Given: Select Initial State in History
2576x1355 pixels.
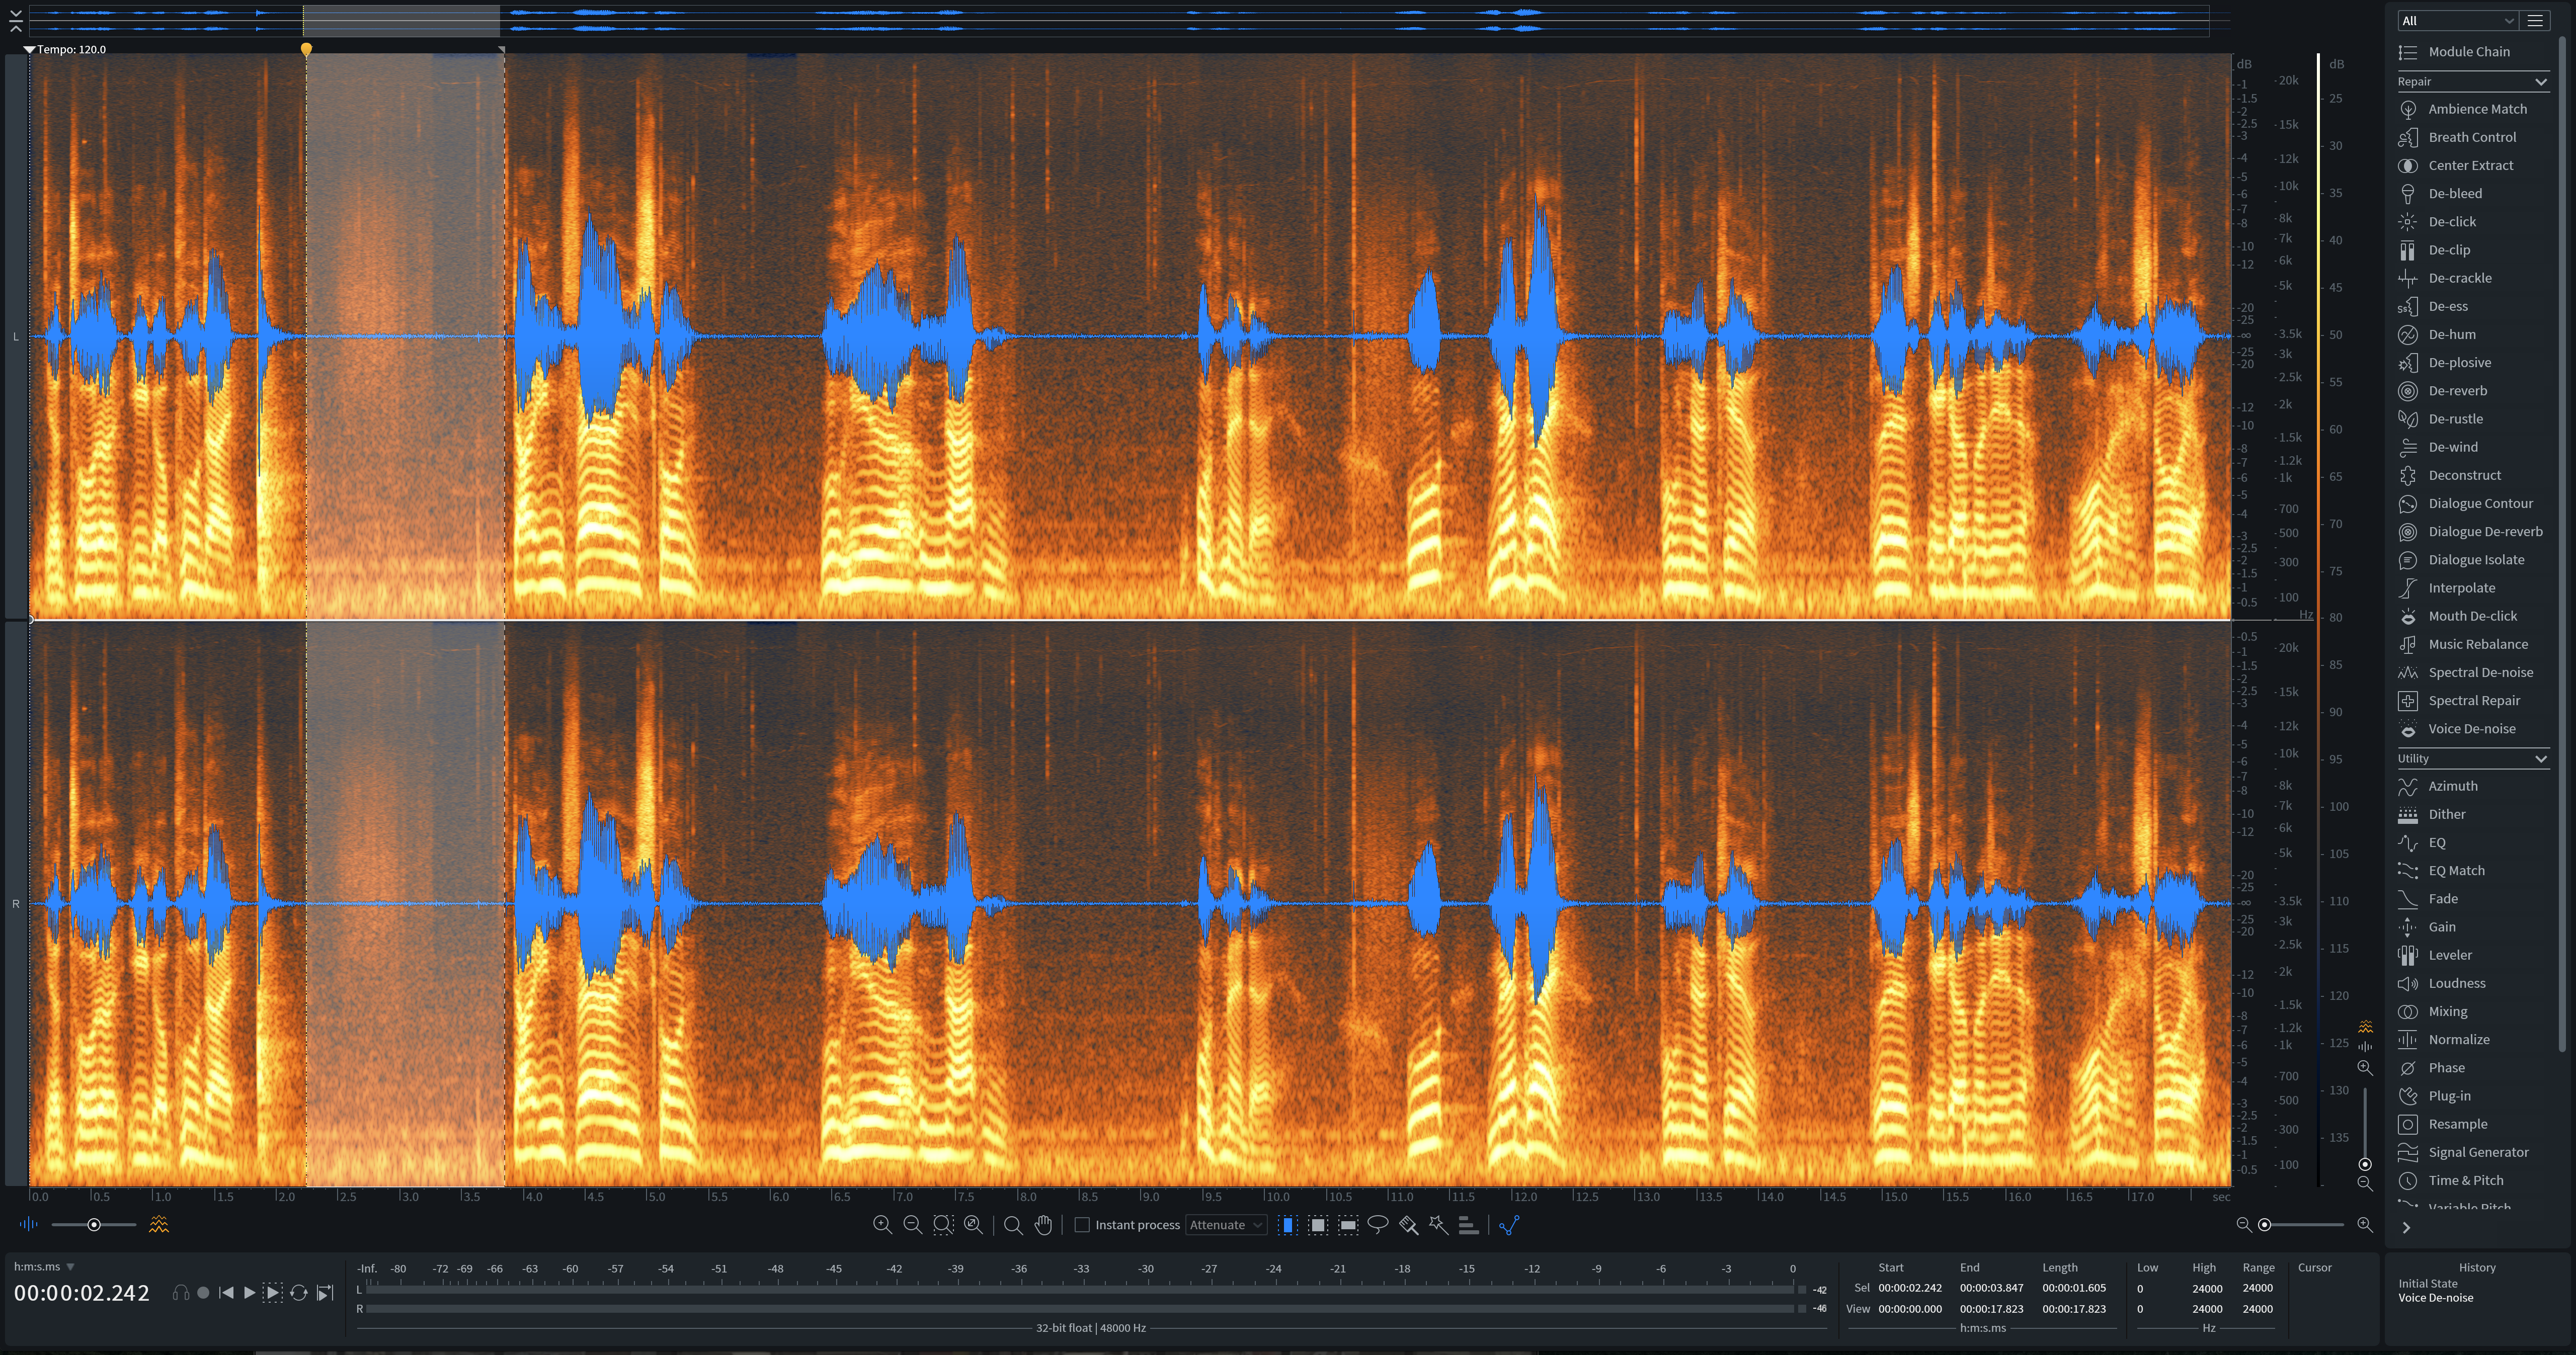Looking at the screenshot, I should pos(2427,1284).
